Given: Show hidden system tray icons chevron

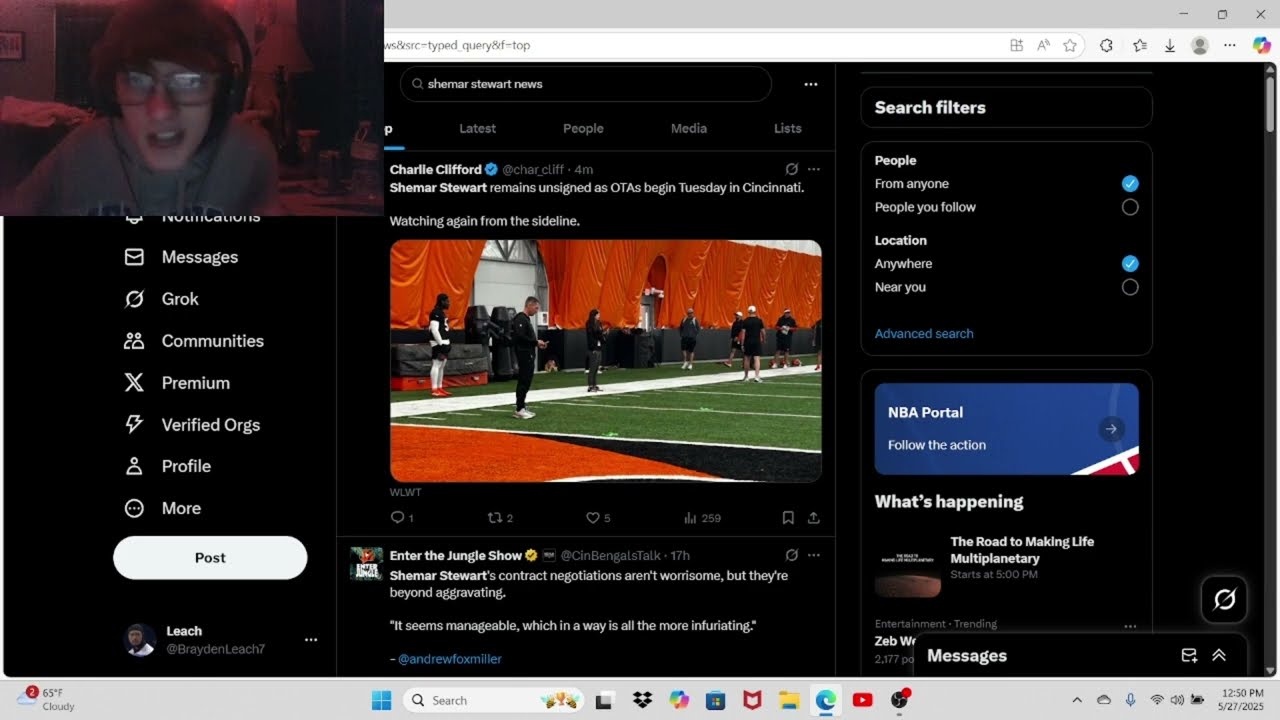Looking at the screenshot, I should [1077, 700].
